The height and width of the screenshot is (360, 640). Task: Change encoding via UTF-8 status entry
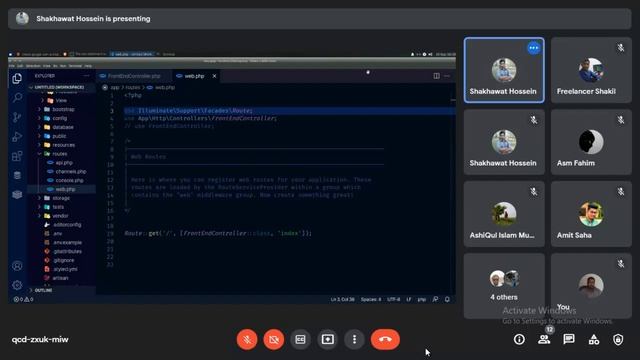point(393,299)
